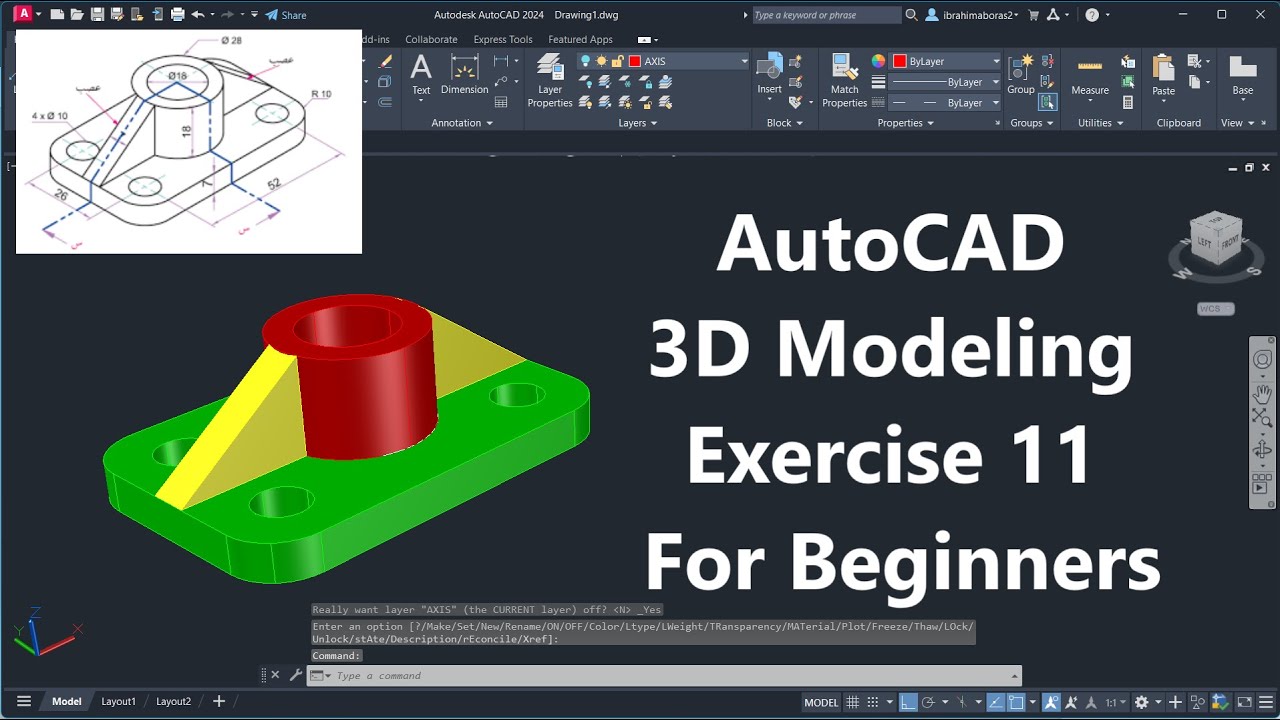Insert a table from the Annotation panel
1280x720 pixels.
tap(501, 102)
